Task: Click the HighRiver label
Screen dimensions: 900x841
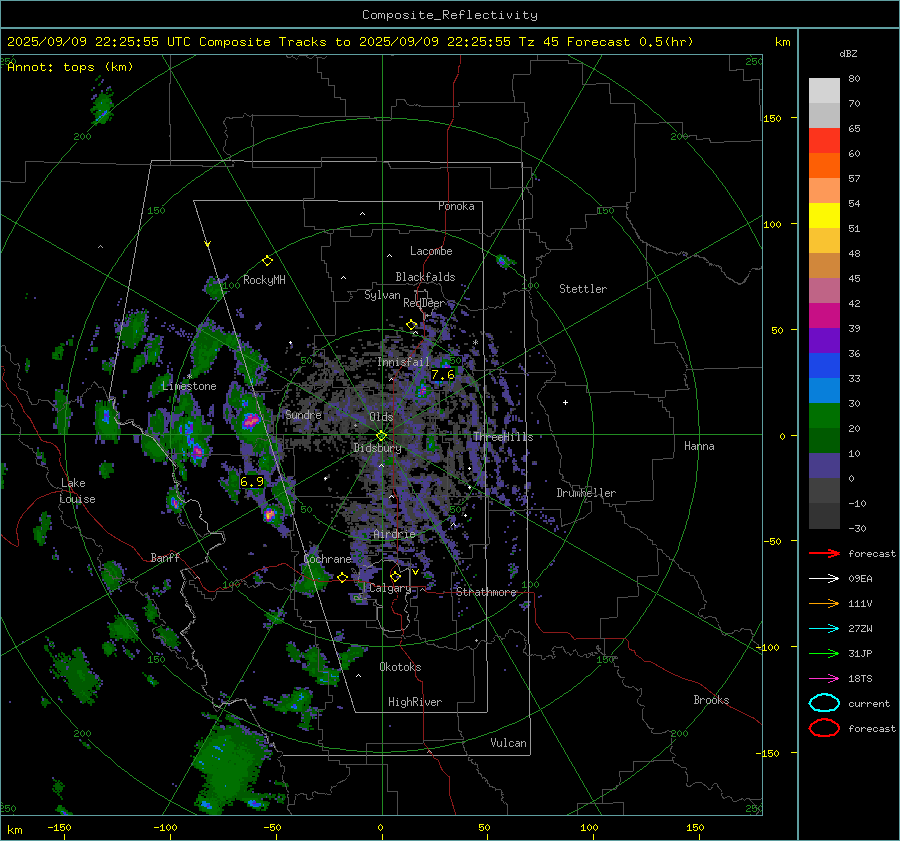Action: 415,702
